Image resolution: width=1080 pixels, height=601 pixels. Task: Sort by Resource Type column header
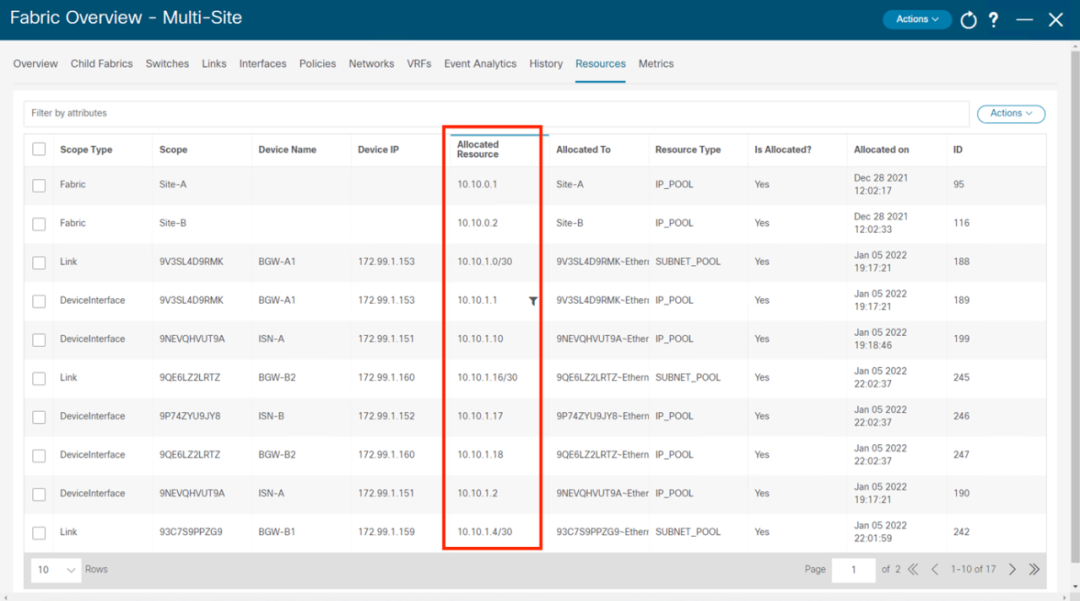click(x=687, y=149)
